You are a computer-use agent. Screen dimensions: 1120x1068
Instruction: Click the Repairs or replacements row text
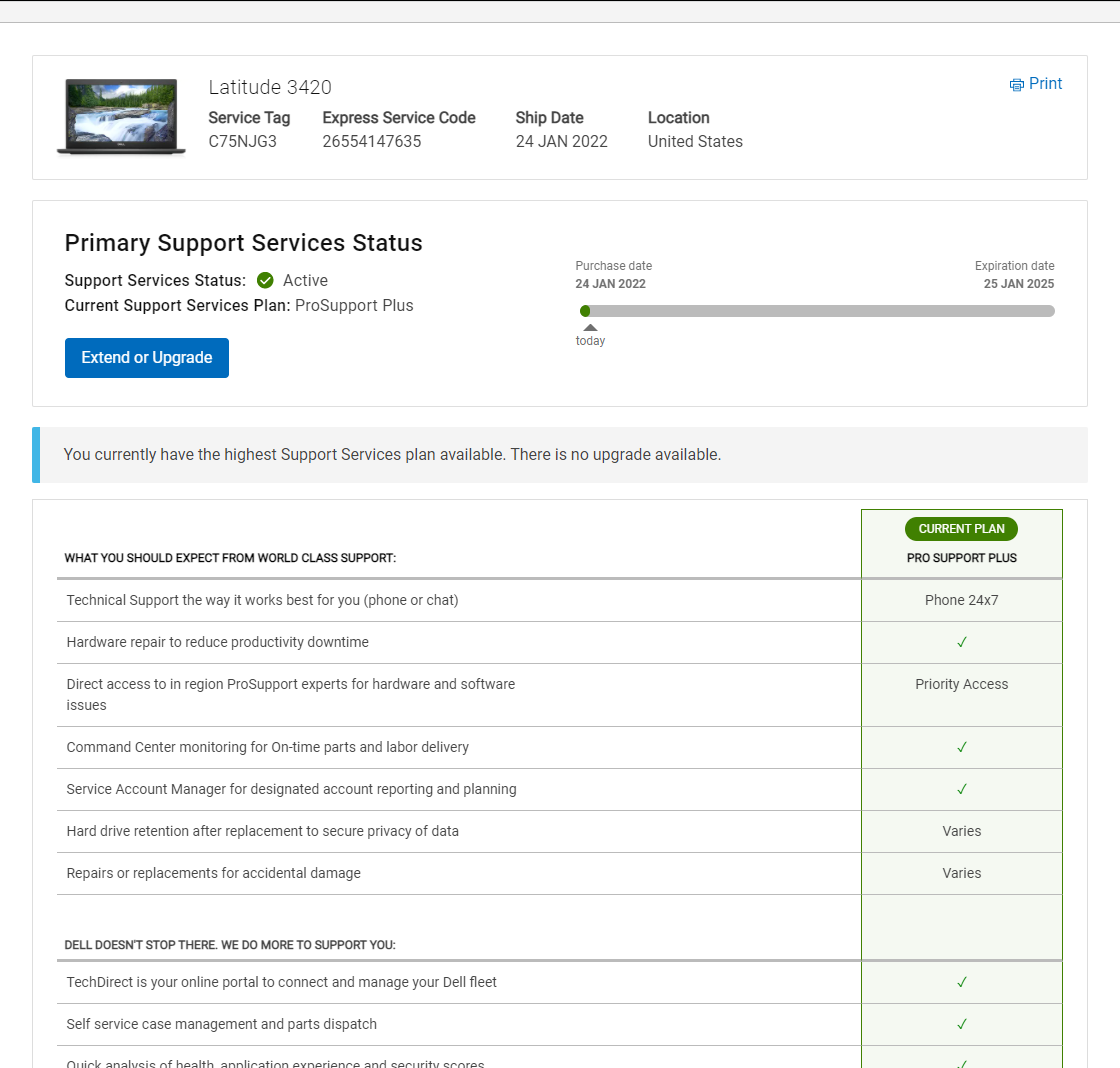(214, 874)
